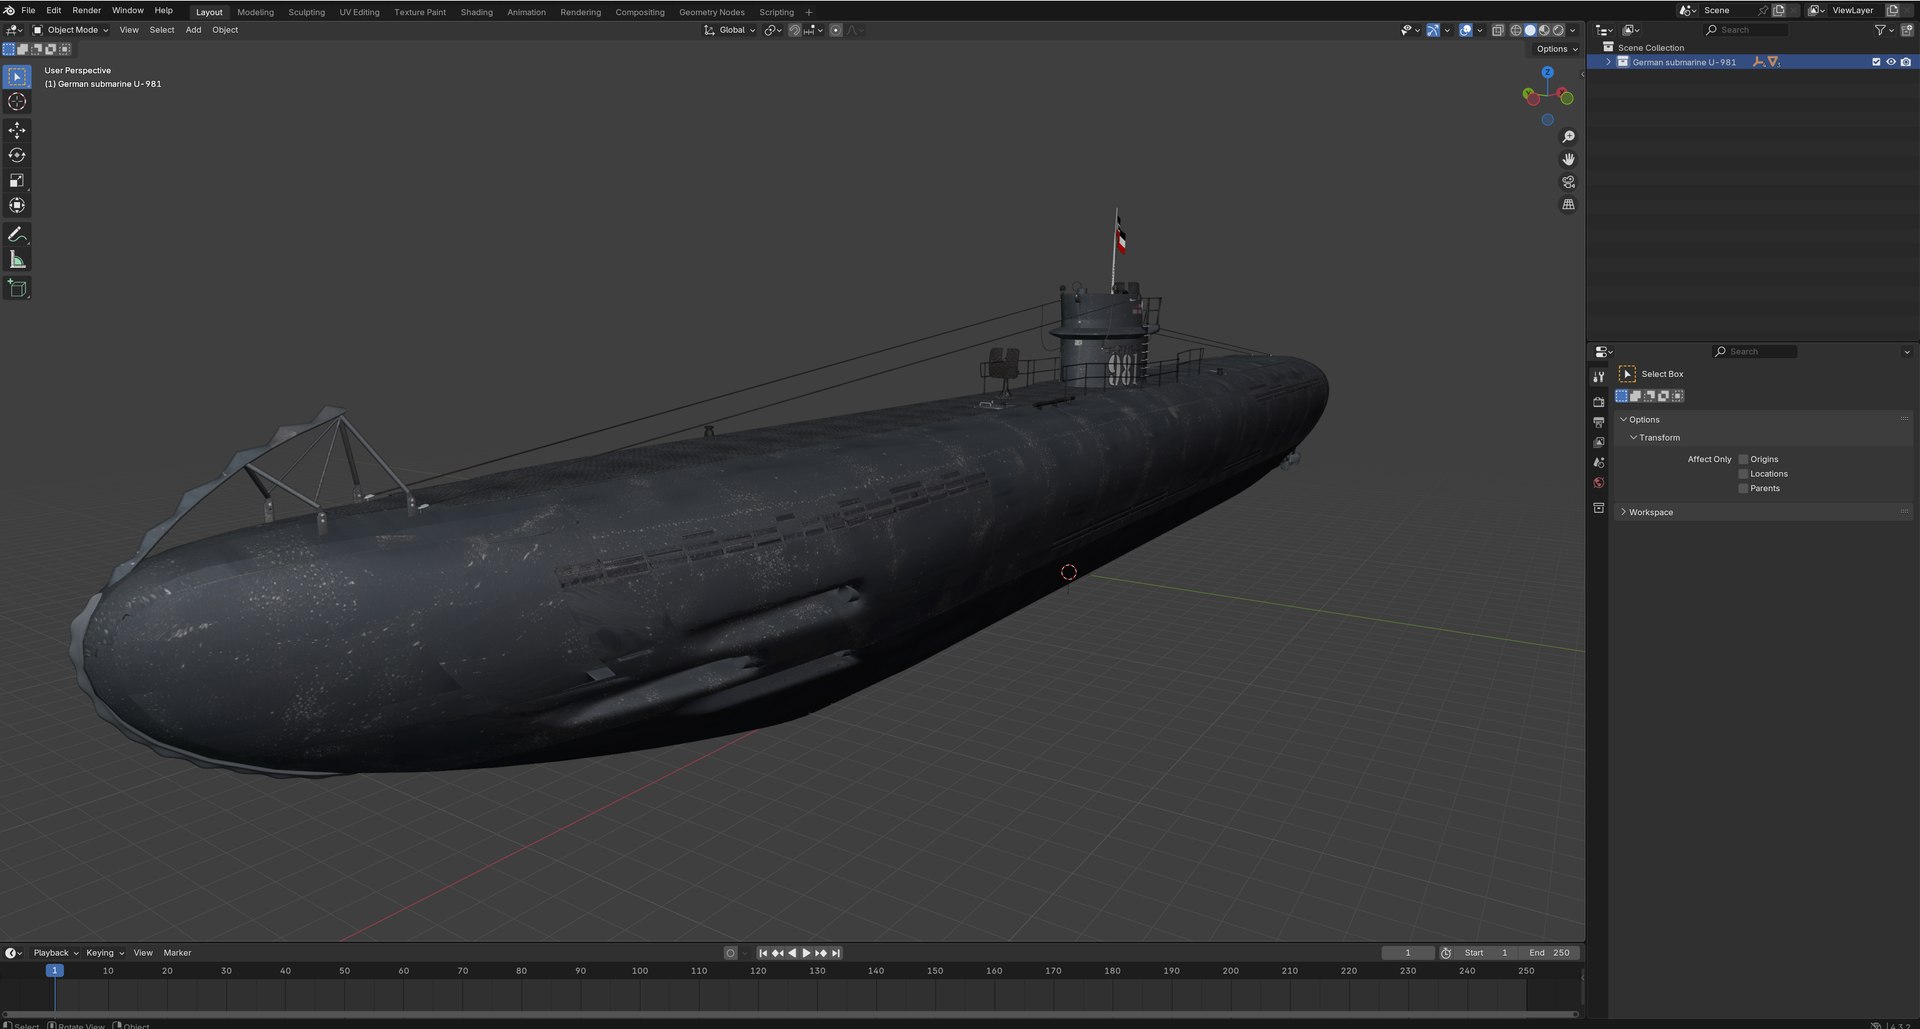Jump to the timeline start frame

tap(763, 953)
